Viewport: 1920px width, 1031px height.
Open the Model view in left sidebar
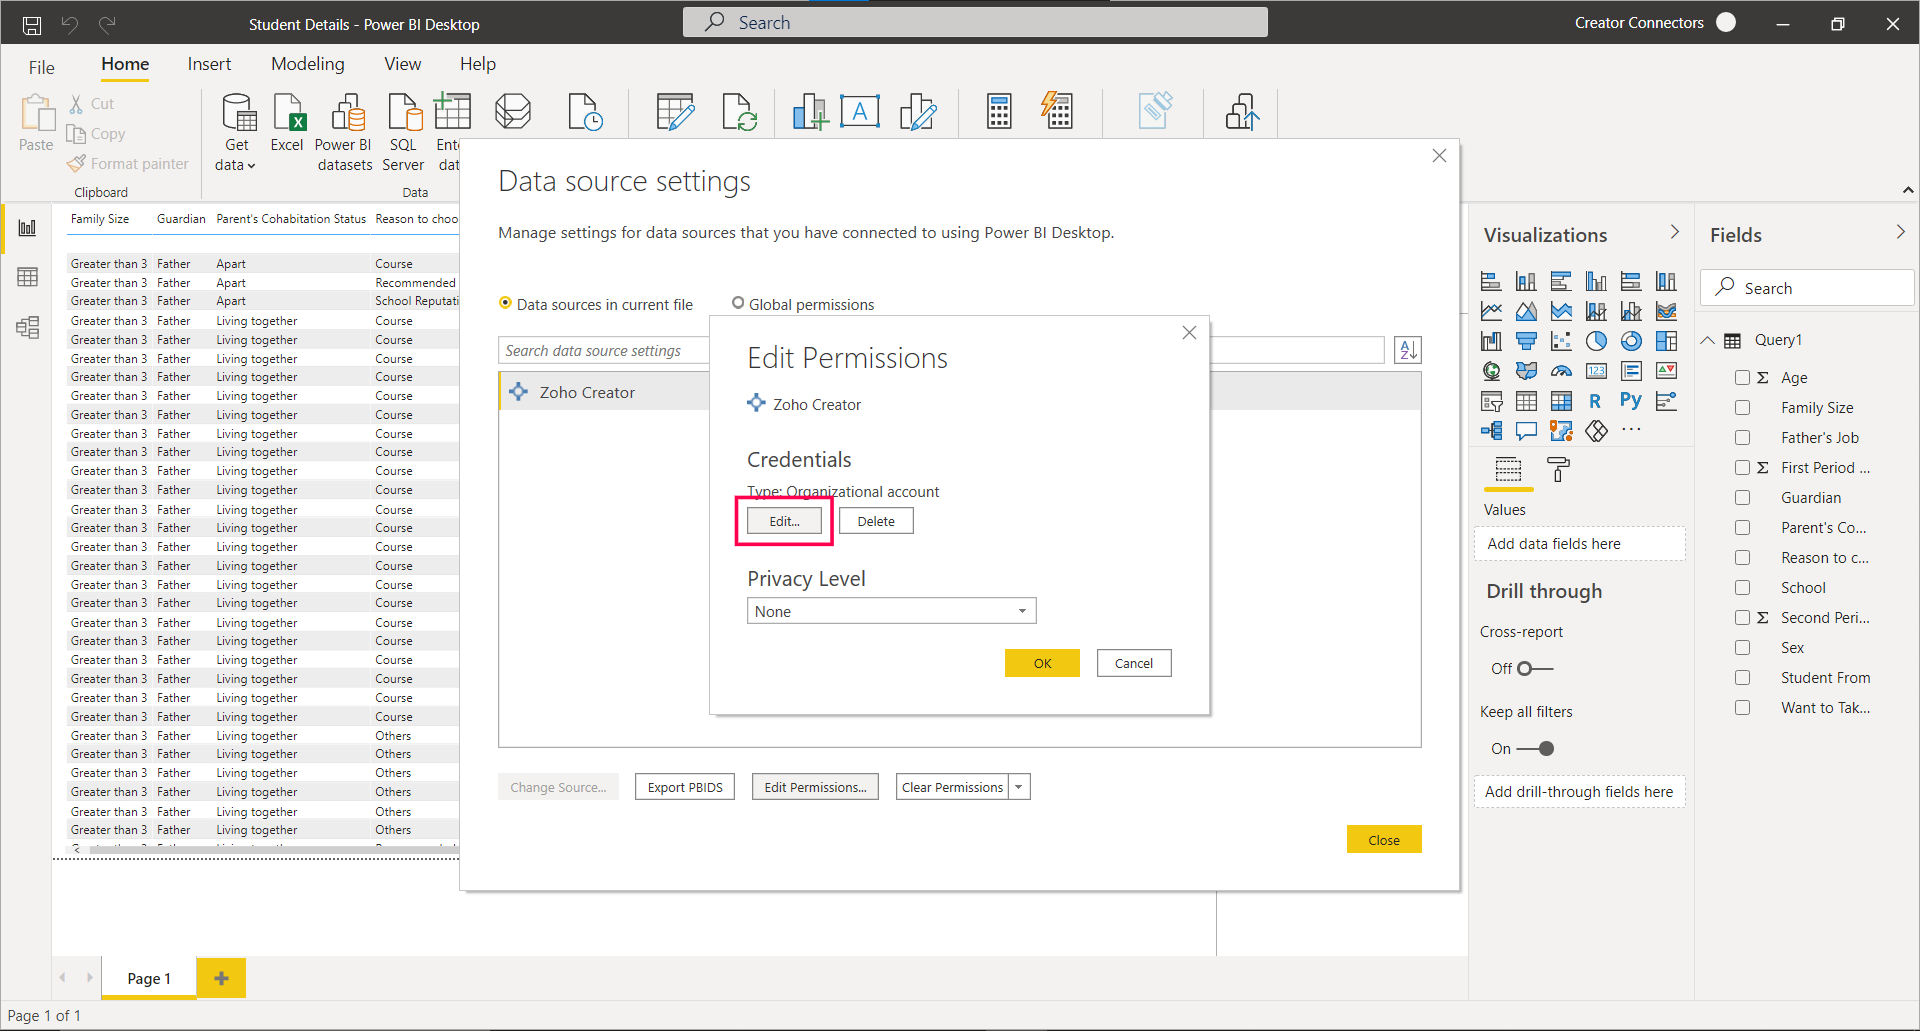pyautogui.click(x=27, y=327)
